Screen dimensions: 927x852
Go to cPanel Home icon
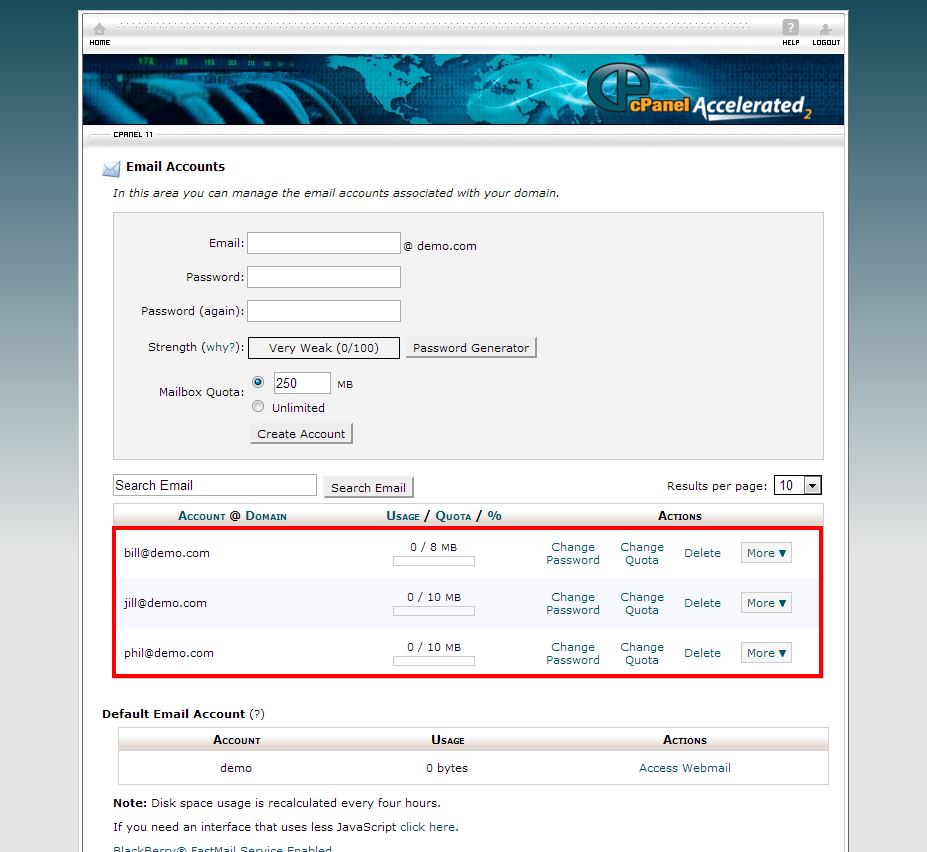coord(99,34)
